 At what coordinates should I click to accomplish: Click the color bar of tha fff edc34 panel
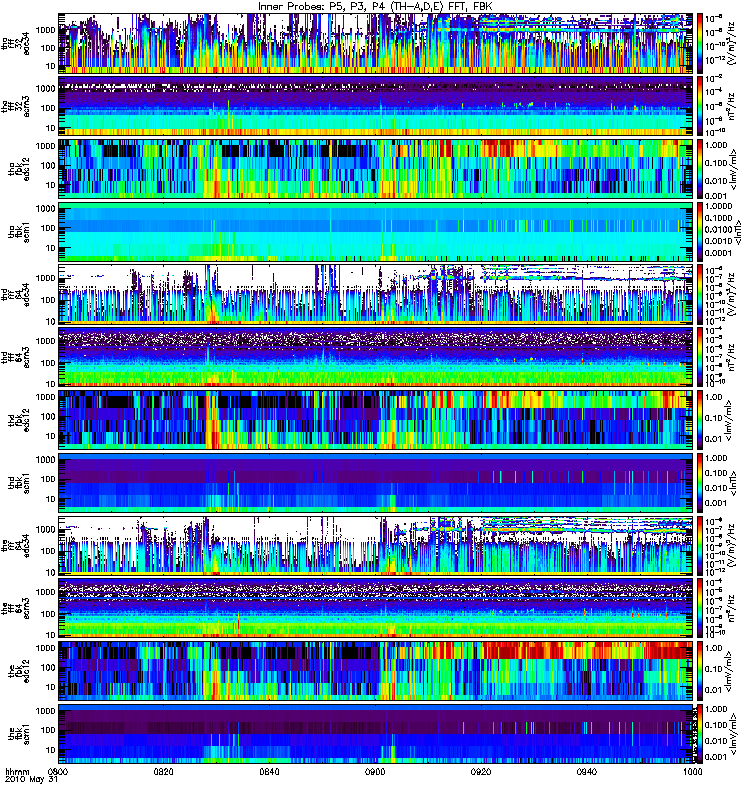coord(700,43)
